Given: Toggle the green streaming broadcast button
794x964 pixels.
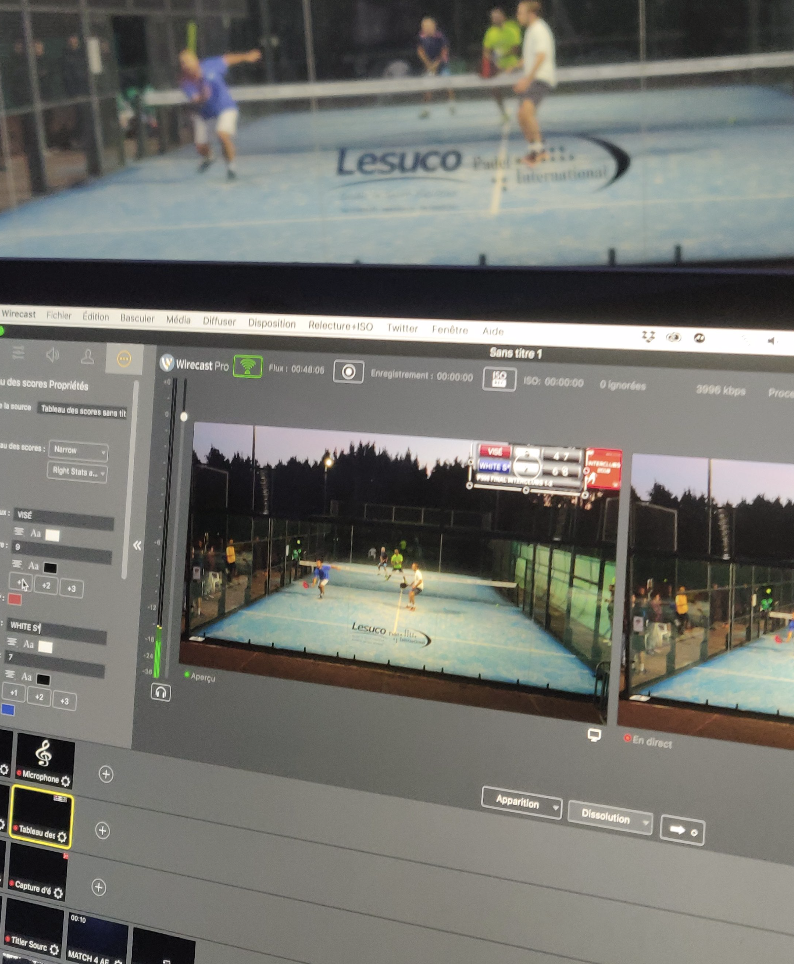Looking at the screenshot, I should point(248,366).
